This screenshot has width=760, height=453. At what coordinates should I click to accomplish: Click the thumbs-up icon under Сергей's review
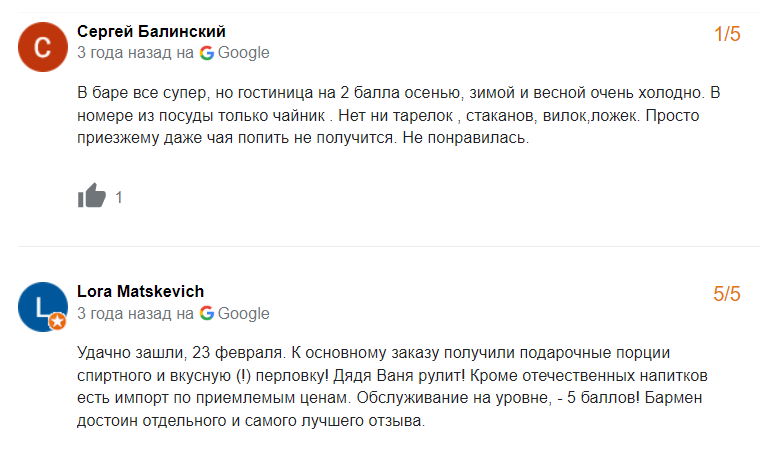[x=92, y=196]
